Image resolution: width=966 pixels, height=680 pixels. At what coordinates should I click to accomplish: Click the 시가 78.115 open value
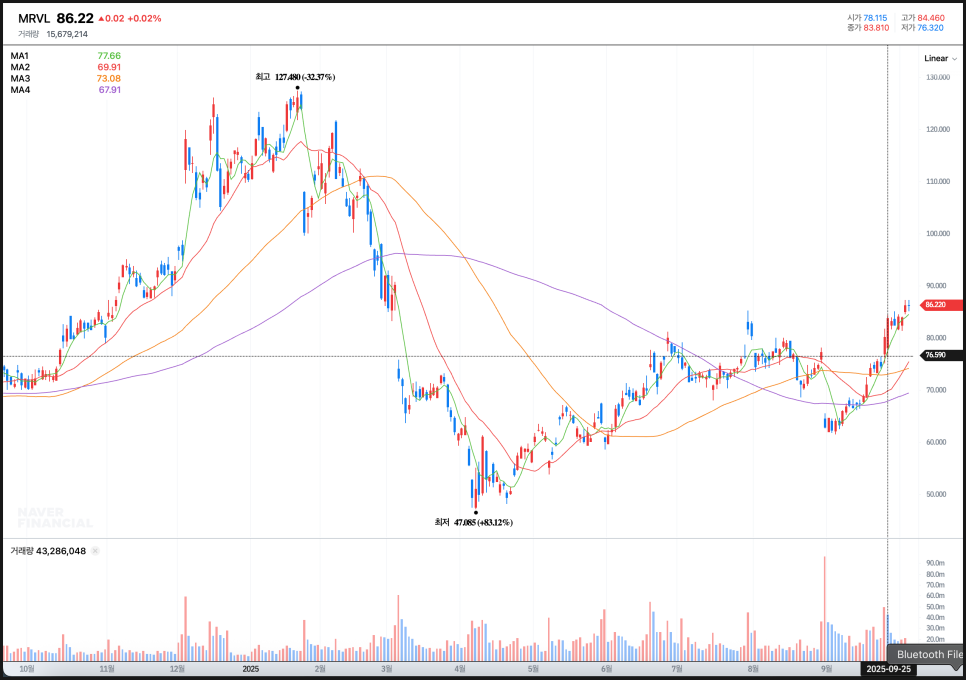867,18
